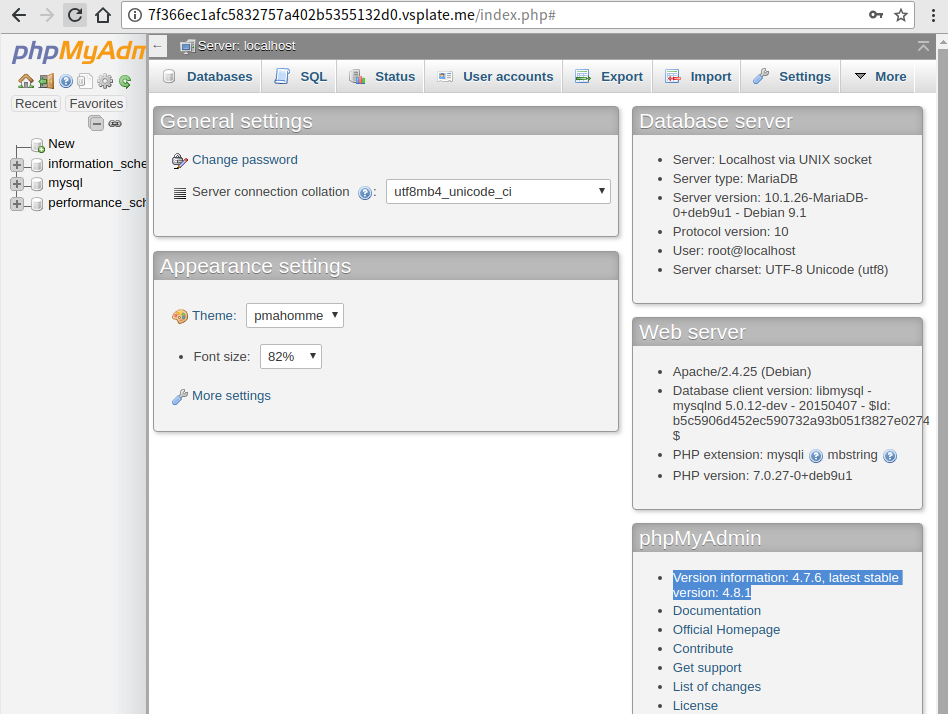Click the Recent button
This screenshot has height=714, width=948.
(36, 104)
